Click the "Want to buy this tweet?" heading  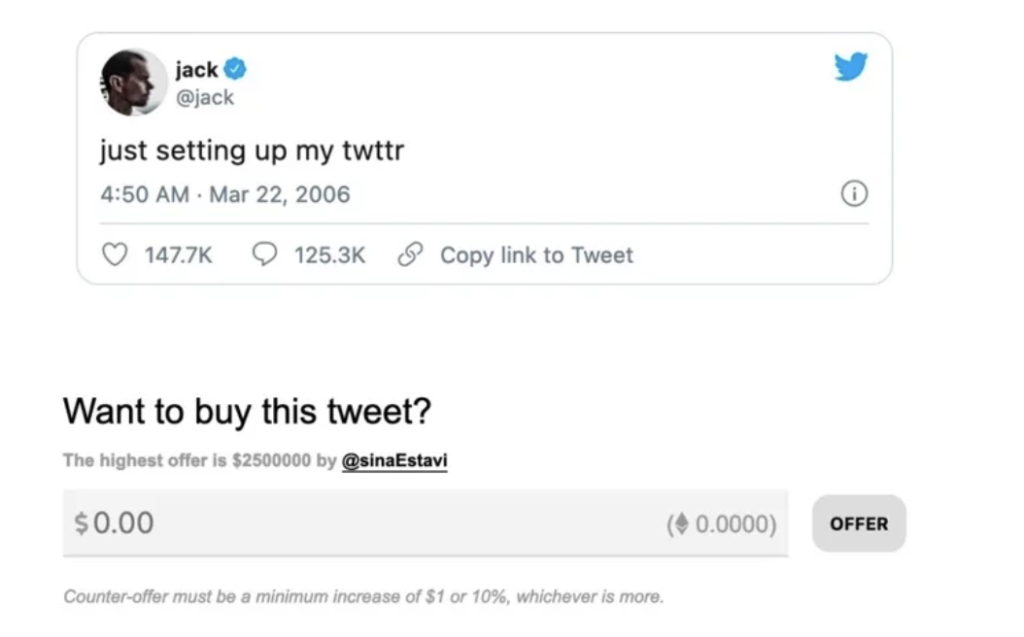(x=247, y=411)
